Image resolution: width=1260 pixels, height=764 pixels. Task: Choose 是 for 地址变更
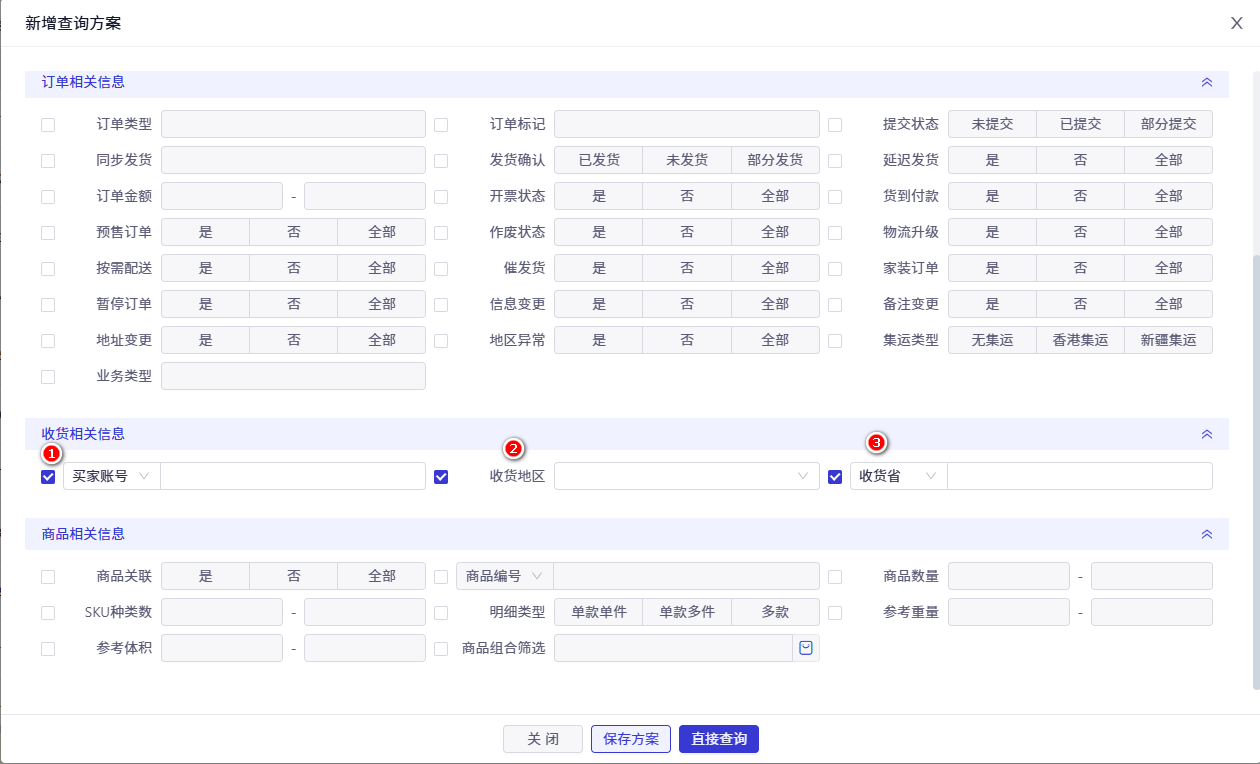[205, 340]
